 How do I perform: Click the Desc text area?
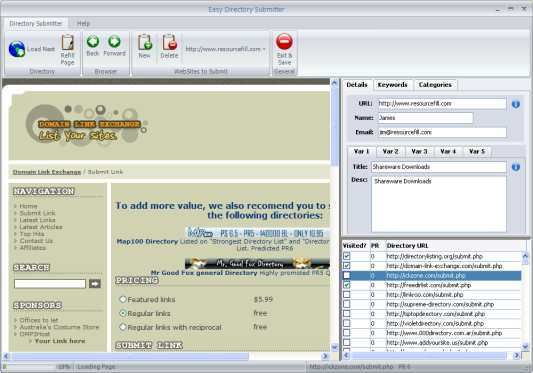(x=439, y=204)
